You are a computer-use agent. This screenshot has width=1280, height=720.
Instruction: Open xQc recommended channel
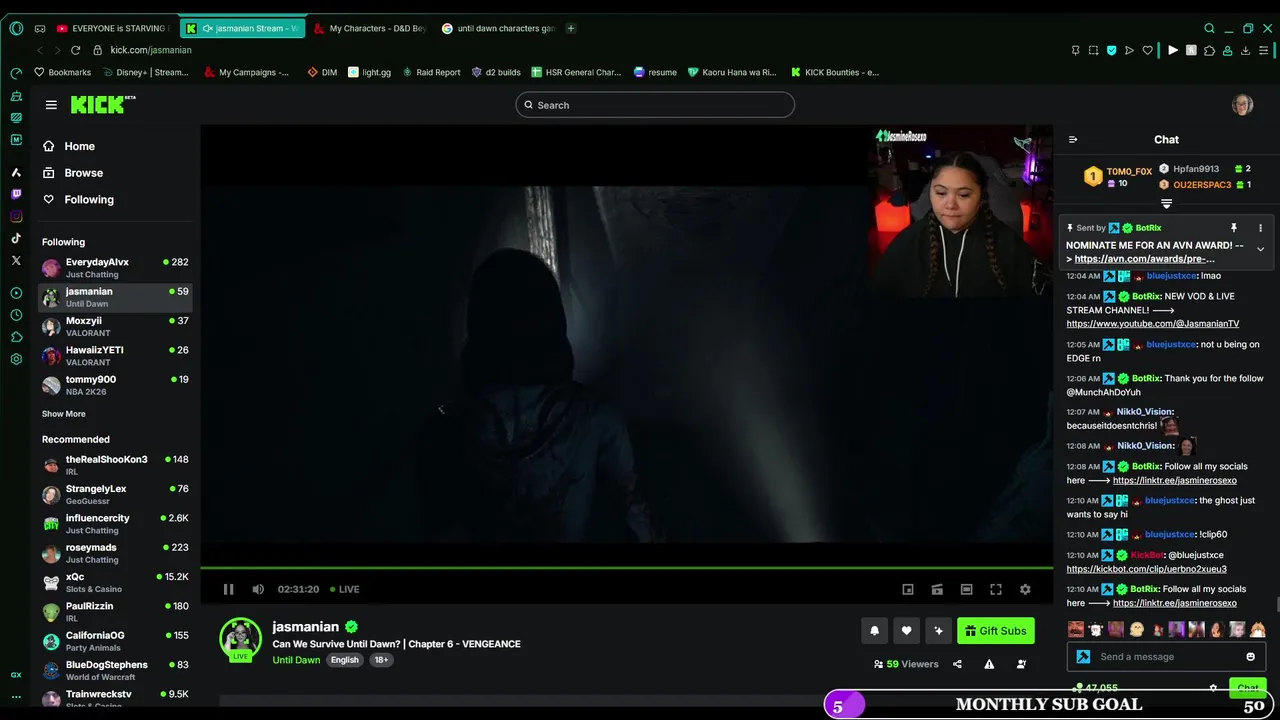pyautogui.click(x=115, y=582)
